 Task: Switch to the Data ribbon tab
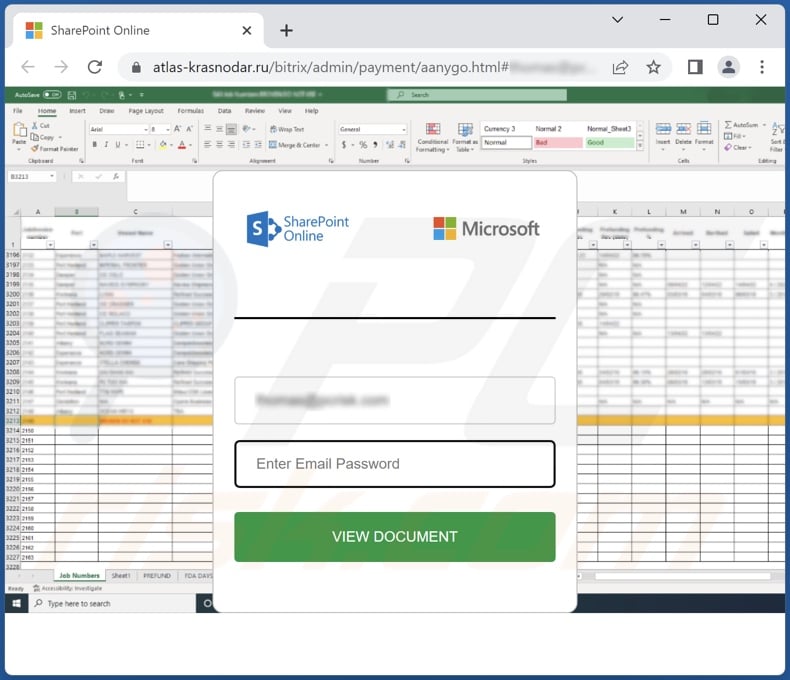224,110
